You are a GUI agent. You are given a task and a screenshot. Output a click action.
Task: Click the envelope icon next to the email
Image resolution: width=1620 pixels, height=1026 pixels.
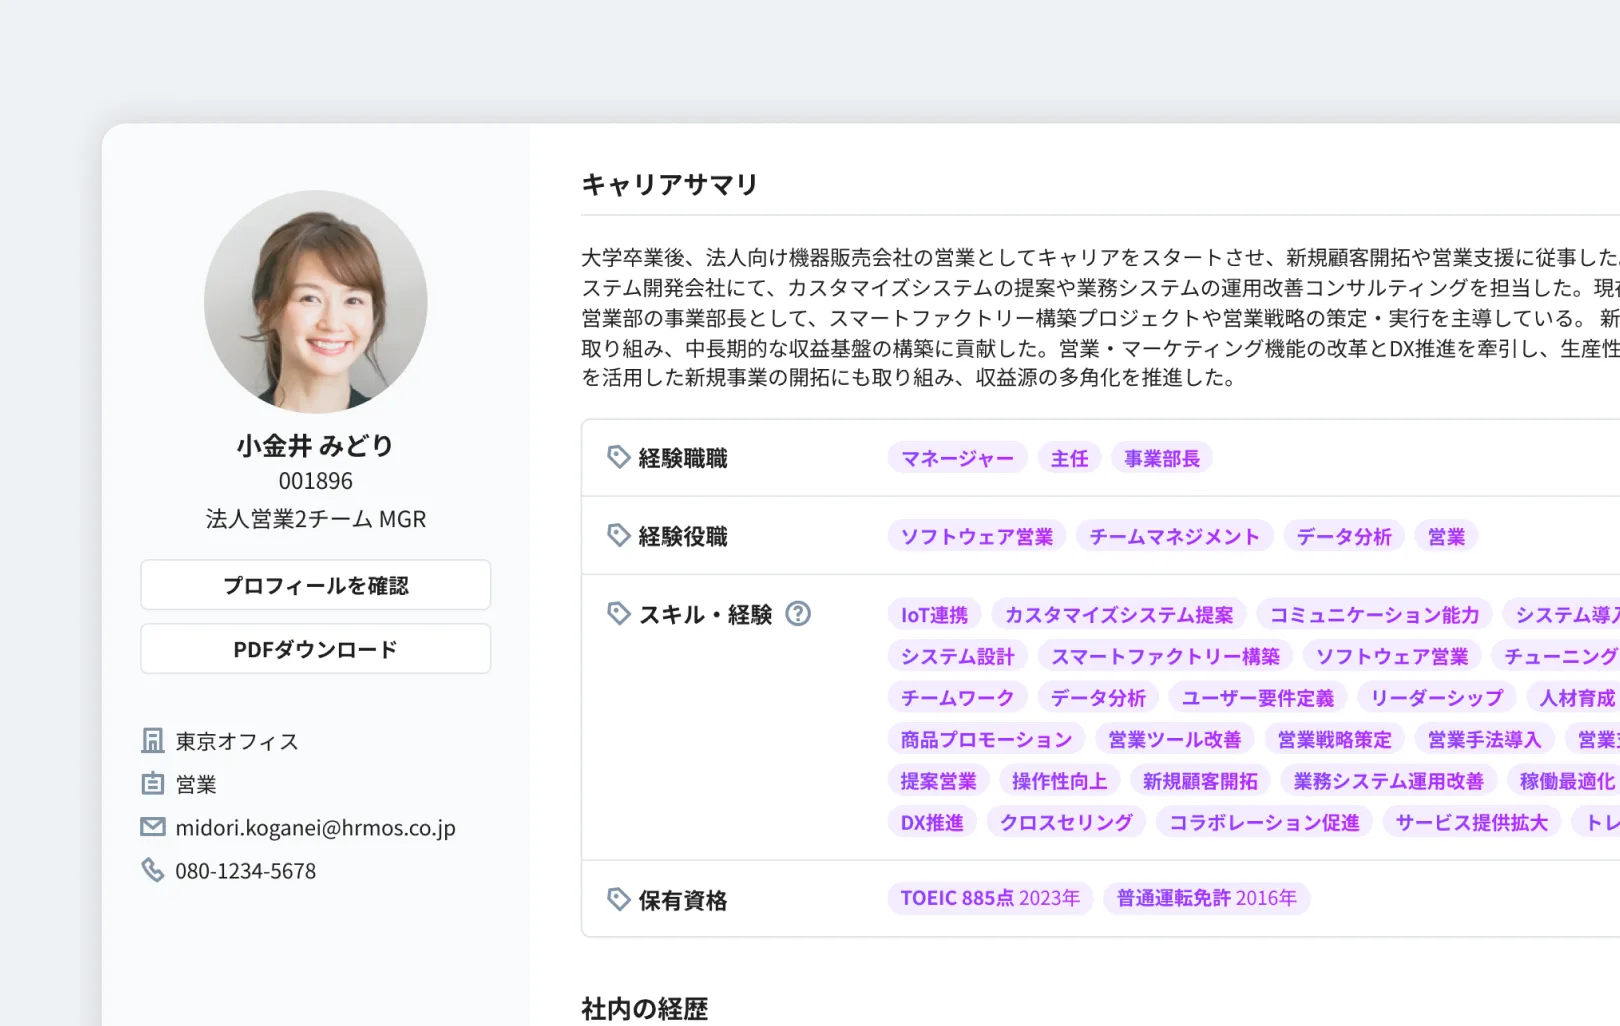[152, 827]
